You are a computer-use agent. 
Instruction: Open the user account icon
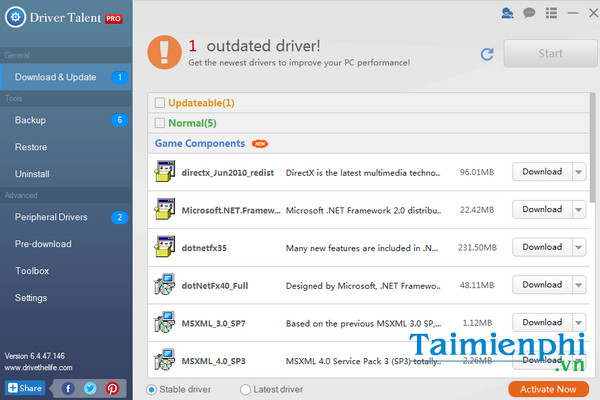point(507,13)
